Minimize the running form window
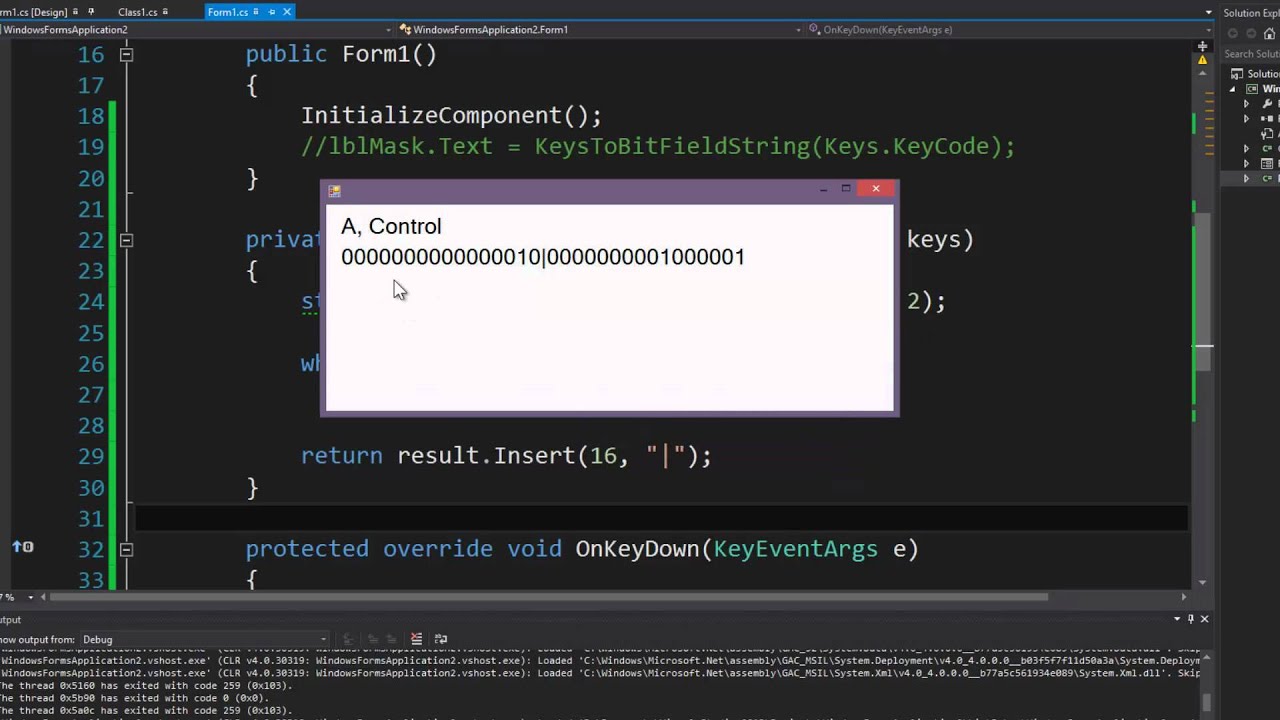Viewport: 1280px width, 720px height. pos(823,188)
